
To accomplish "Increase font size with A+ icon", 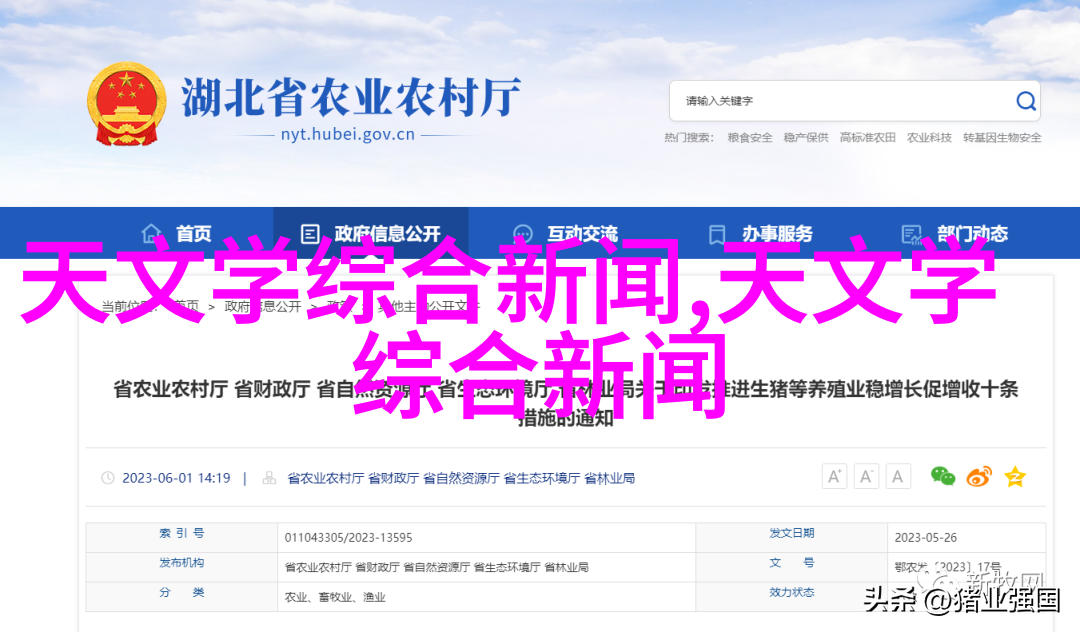I will coord(835,477).
